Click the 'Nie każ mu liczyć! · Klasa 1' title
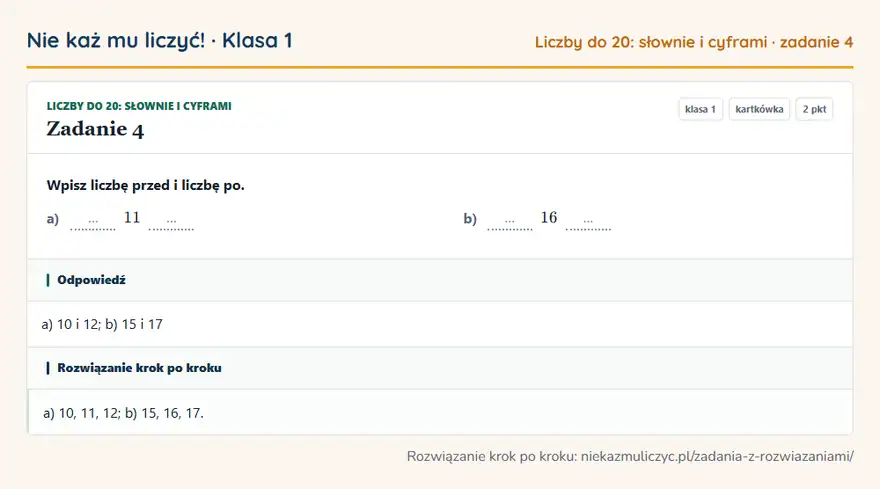 pyautogui.click(x=159, y=40)
